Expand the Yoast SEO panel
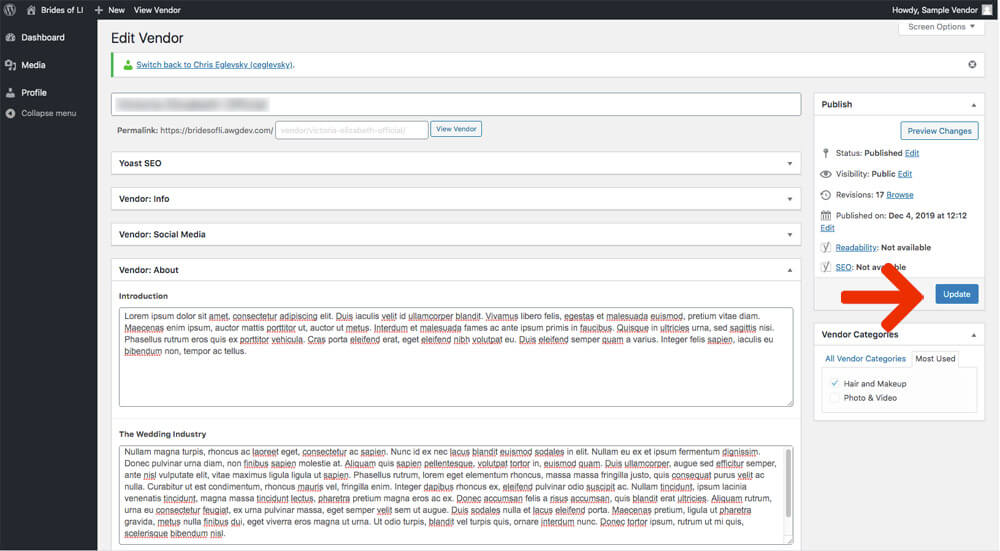The width and height of the screenshot is (1000, 551). [x=455, y=163]
